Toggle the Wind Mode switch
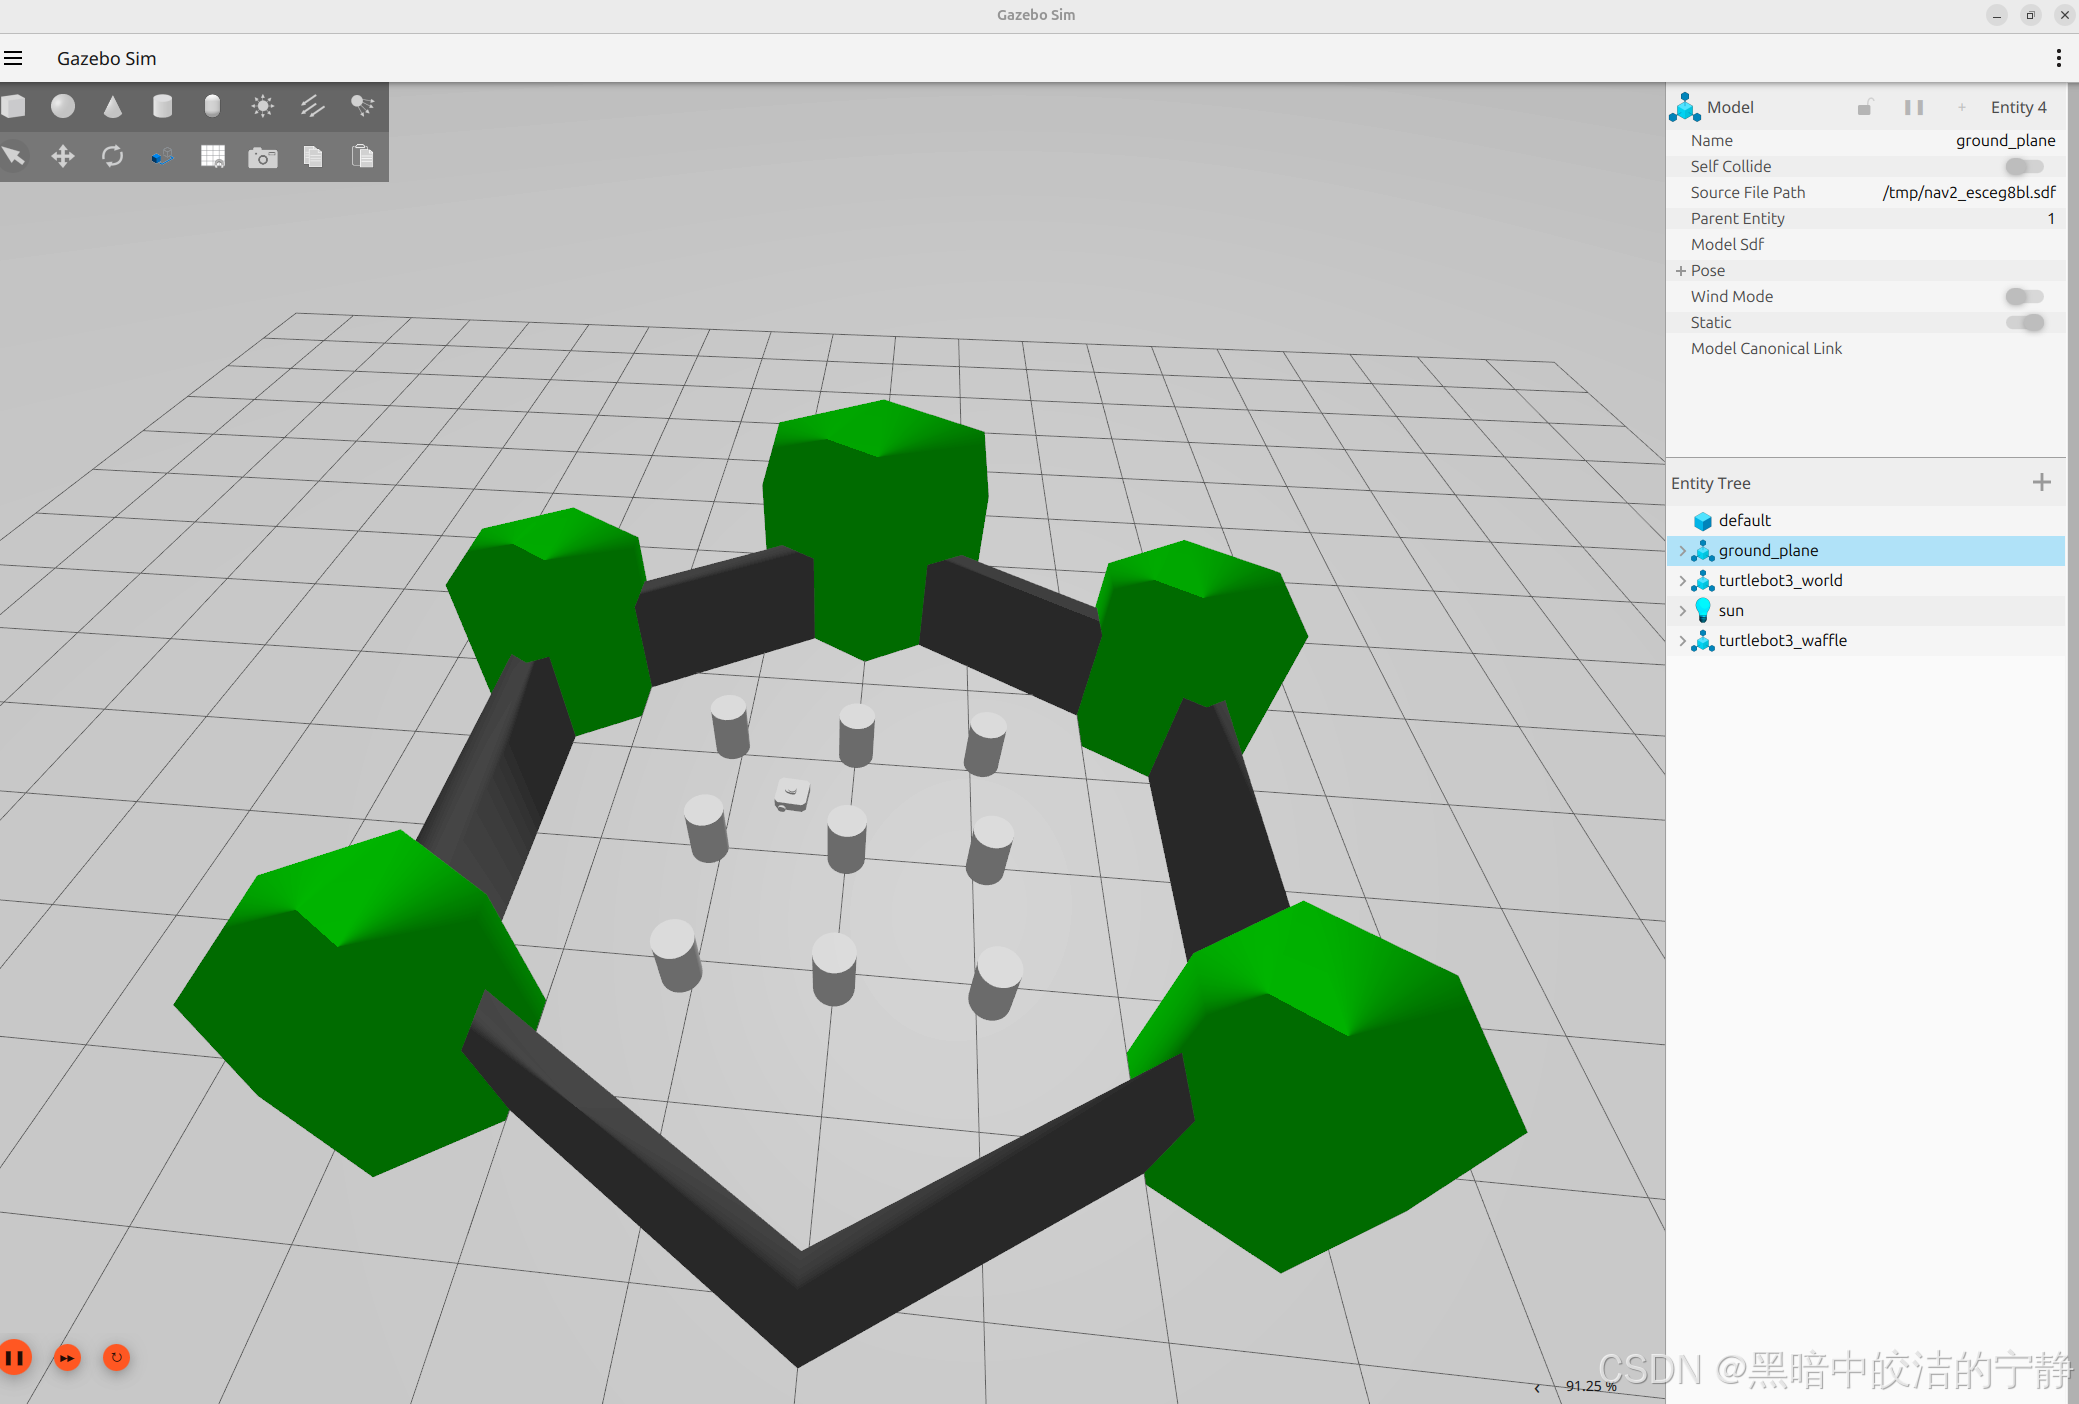 [x=2024, y=297]
